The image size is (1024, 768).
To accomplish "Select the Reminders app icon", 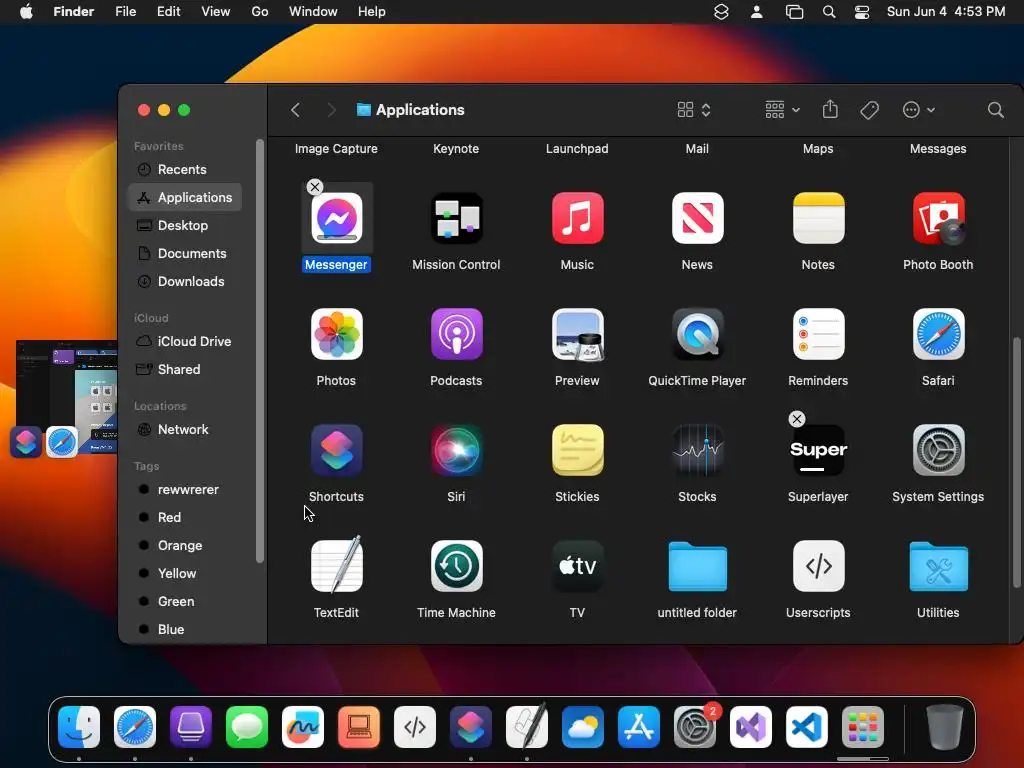I will pos(818,334).
